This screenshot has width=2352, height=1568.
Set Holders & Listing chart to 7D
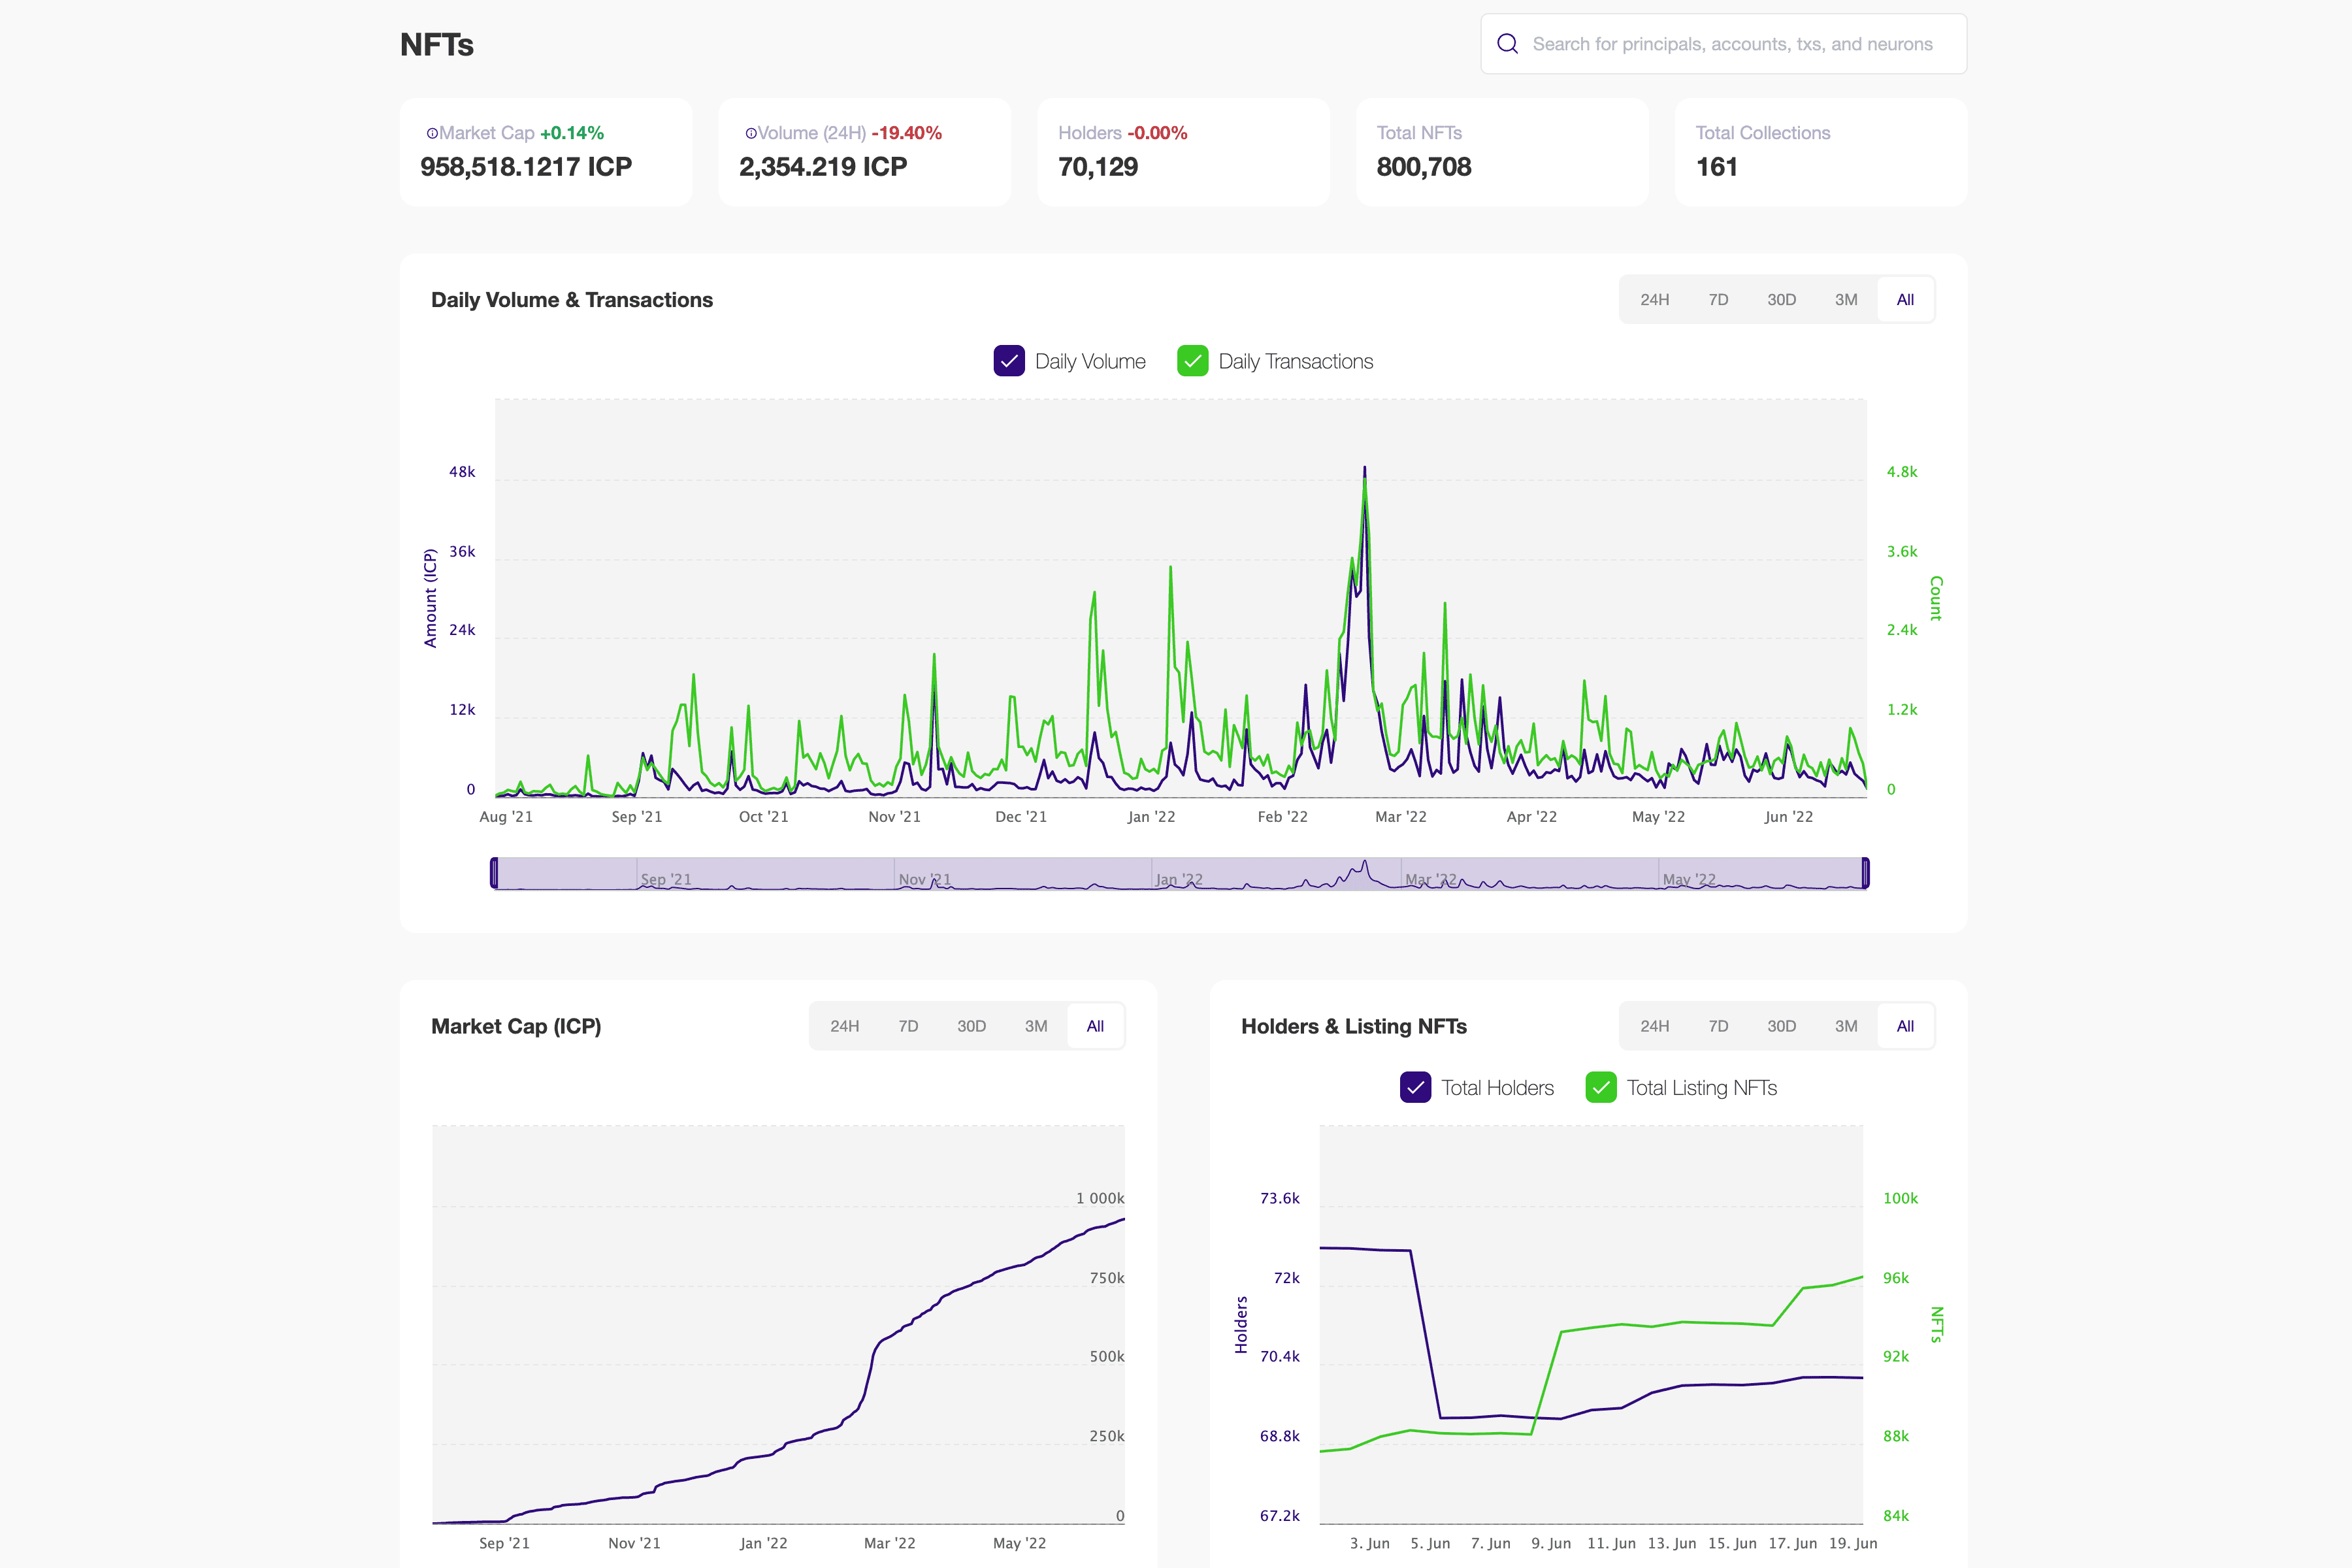pyautogui.click(x=1718, y=1026)
